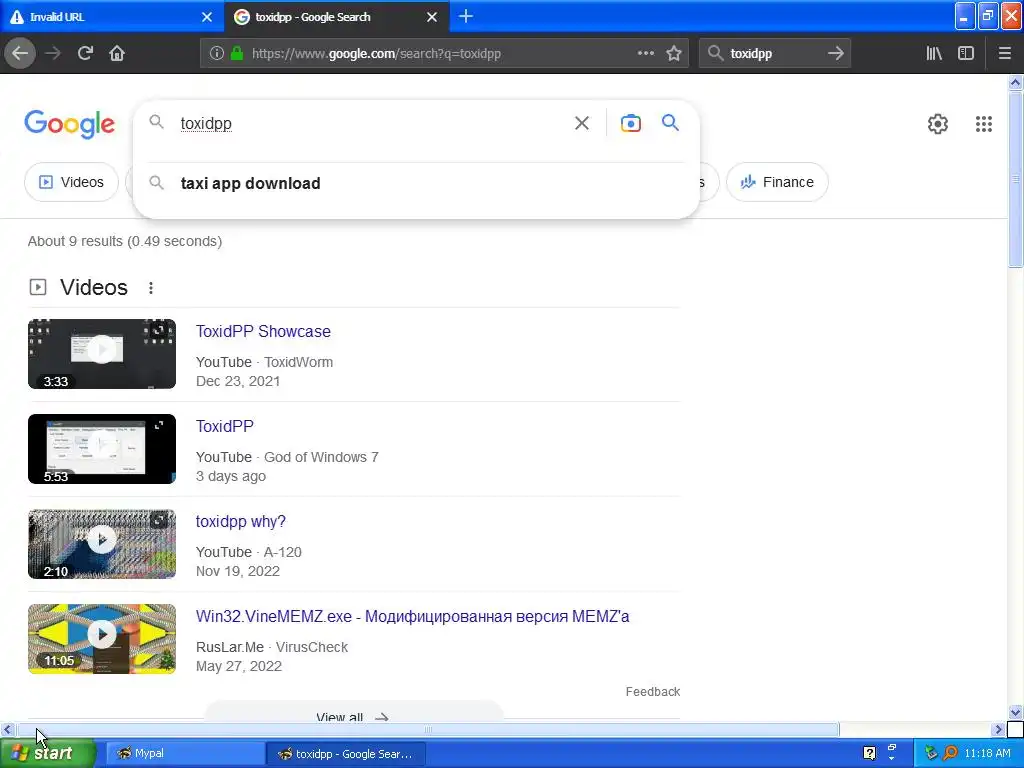
Task: Open the 'toxidpp why?' video link
Action: 240,522
